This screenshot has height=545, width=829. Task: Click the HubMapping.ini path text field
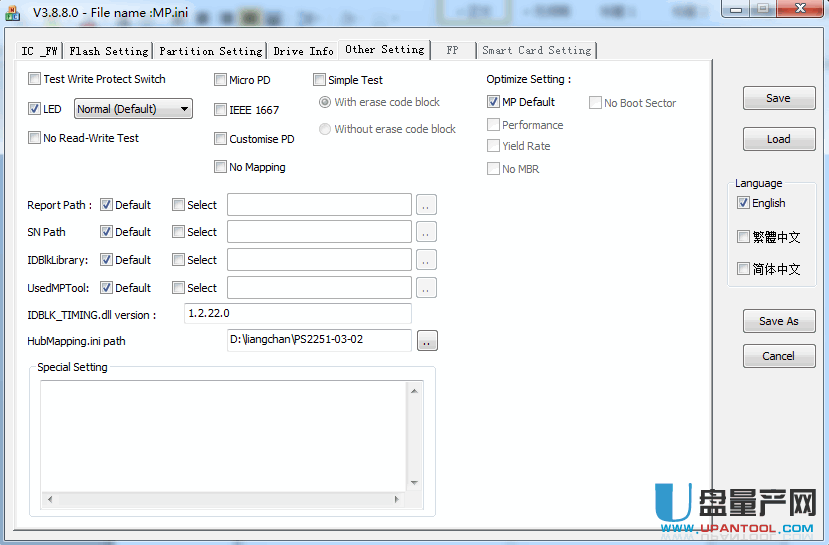(319, 341)
